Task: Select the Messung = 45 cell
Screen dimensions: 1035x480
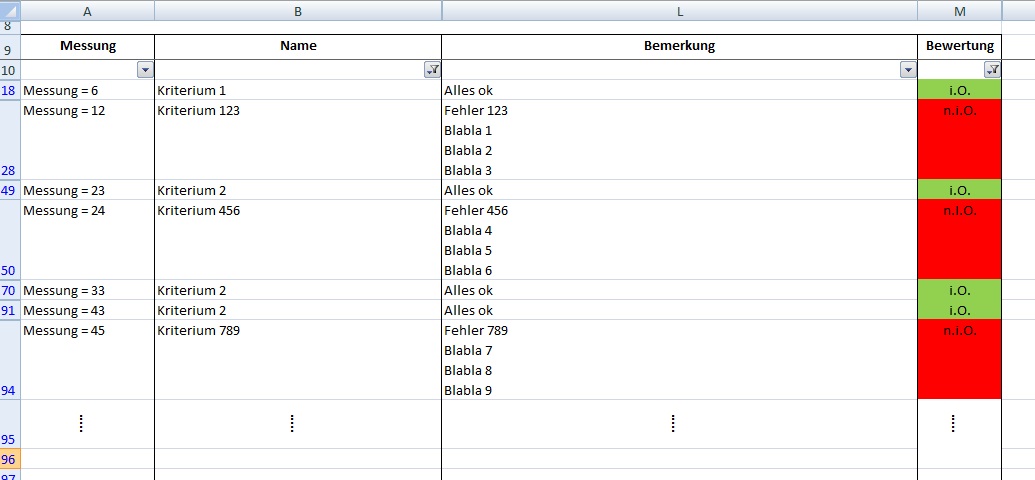Action: click(x=88, y=360)
